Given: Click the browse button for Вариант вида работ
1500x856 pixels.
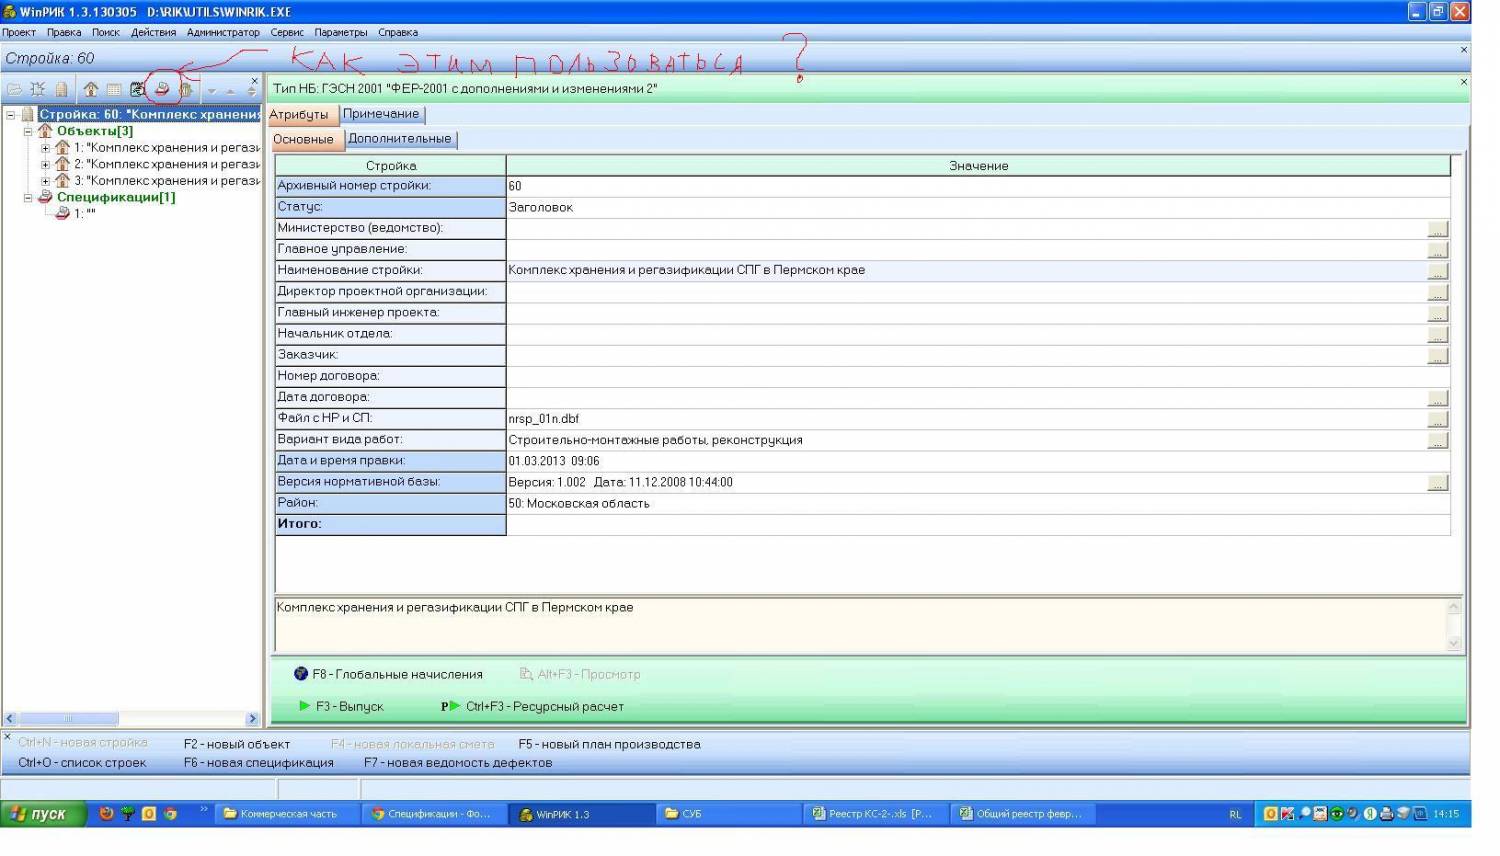Looking at the screenshot, I should (x=1437, y=440).
